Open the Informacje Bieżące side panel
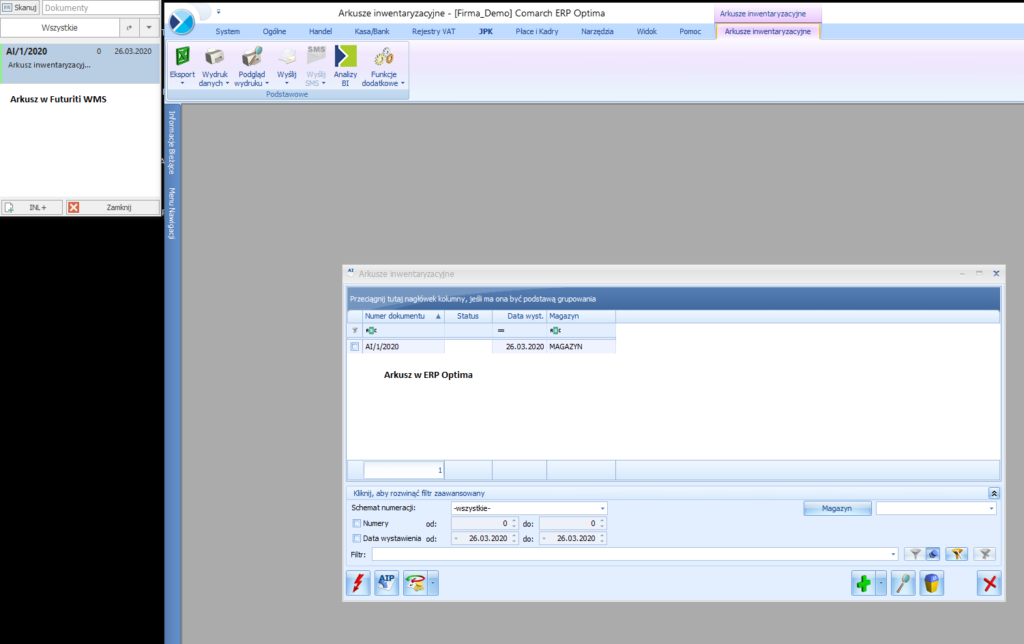This screenshot has height=644, width=1024. tap(172, 142)
